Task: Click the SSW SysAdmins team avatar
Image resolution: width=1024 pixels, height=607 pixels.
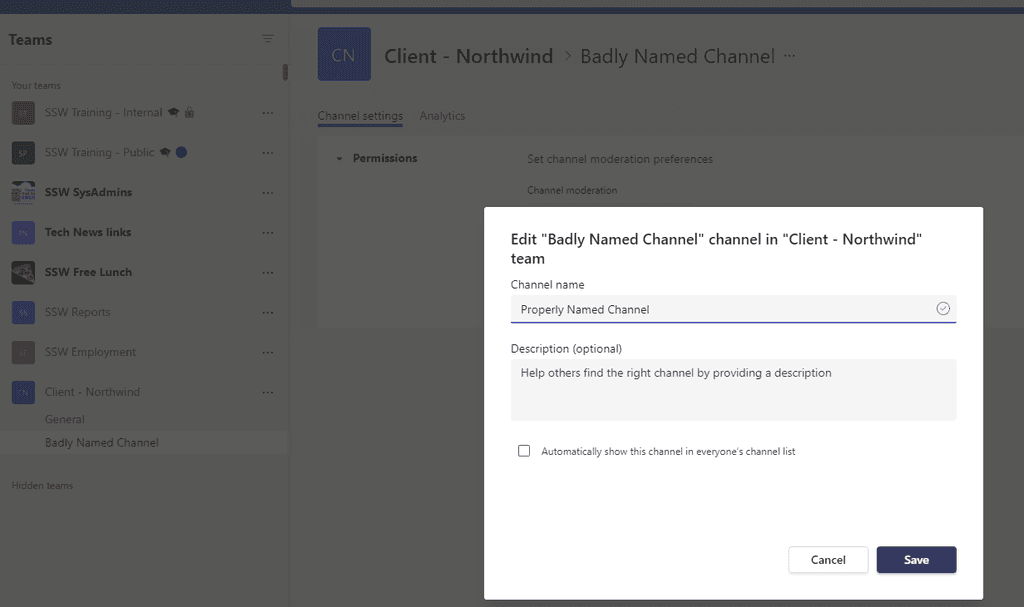Action: [23, 192]
